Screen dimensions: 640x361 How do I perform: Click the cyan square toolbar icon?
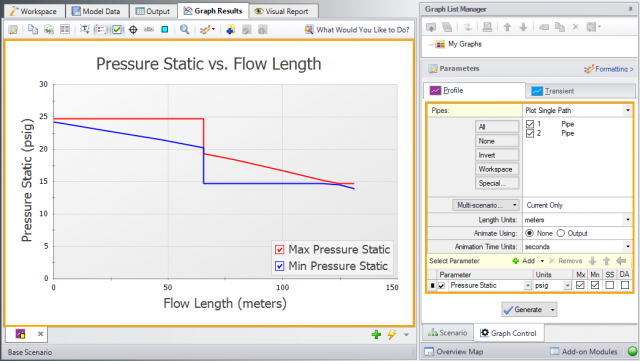click(x=164, y=29)
